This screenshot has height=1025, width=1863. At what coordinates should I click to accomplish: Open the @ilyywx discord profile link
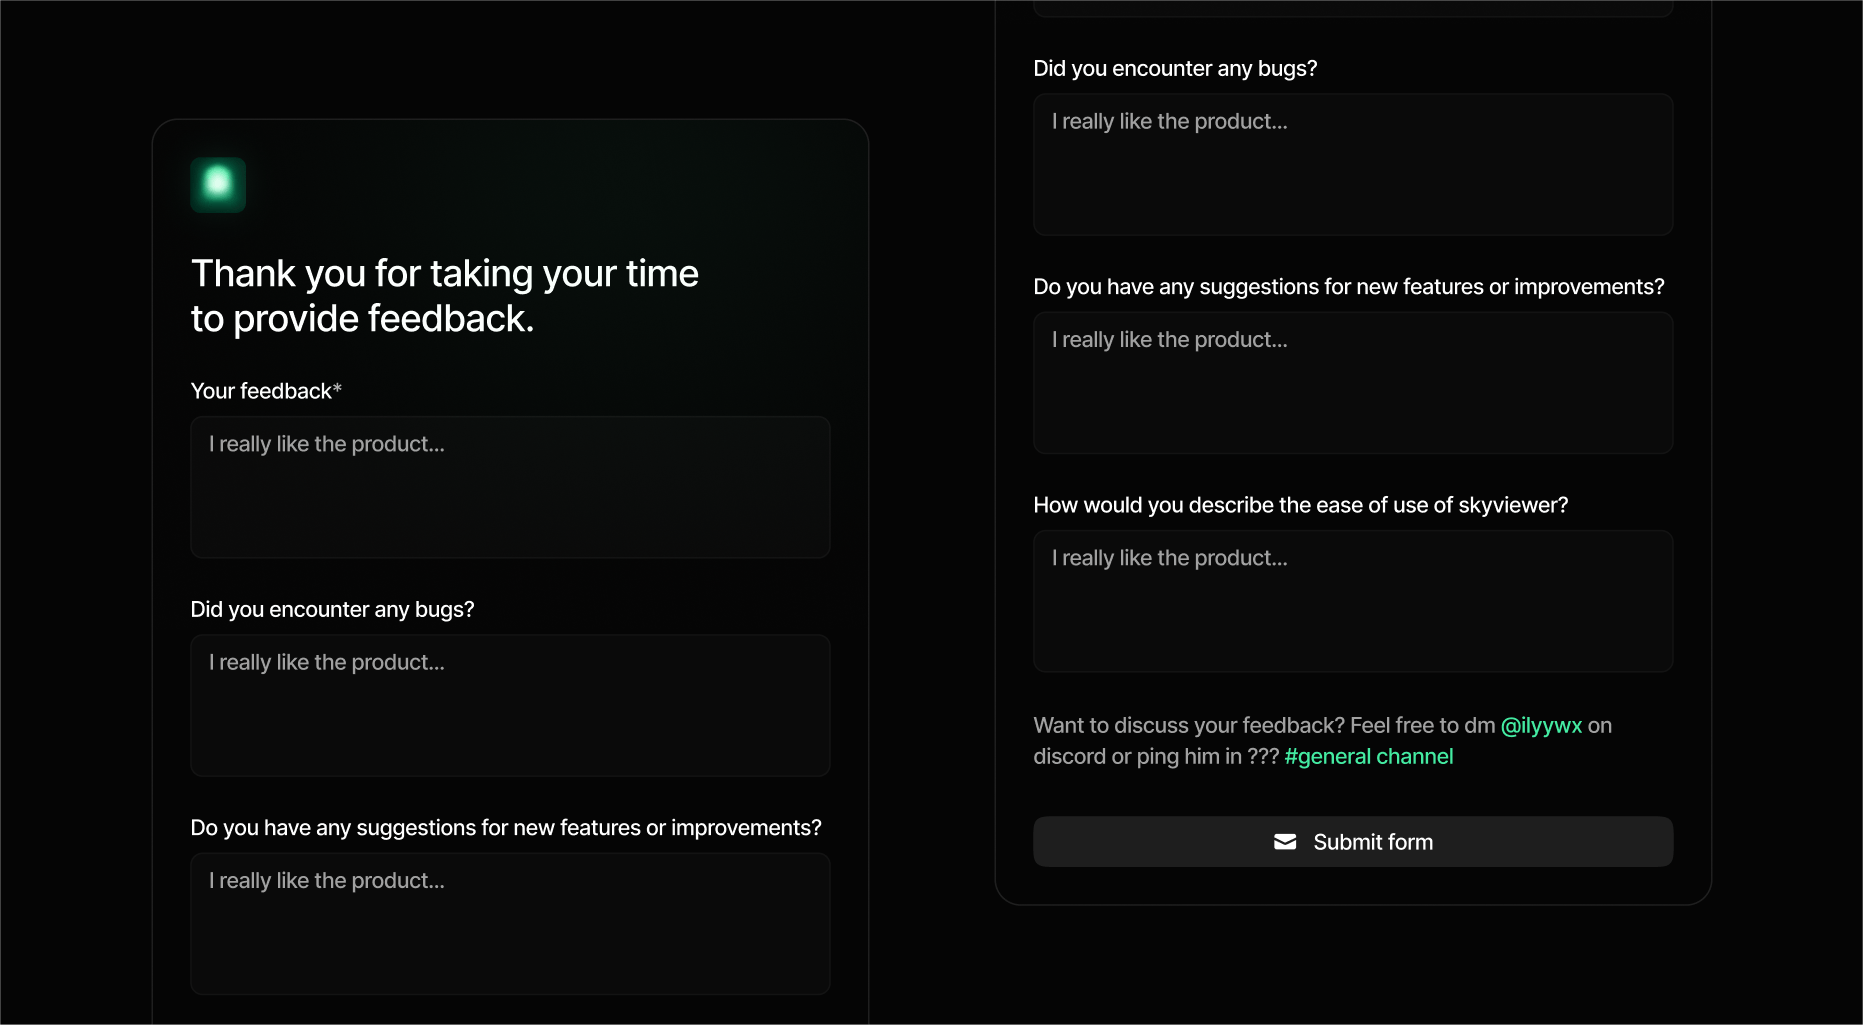click(1539, 725)
